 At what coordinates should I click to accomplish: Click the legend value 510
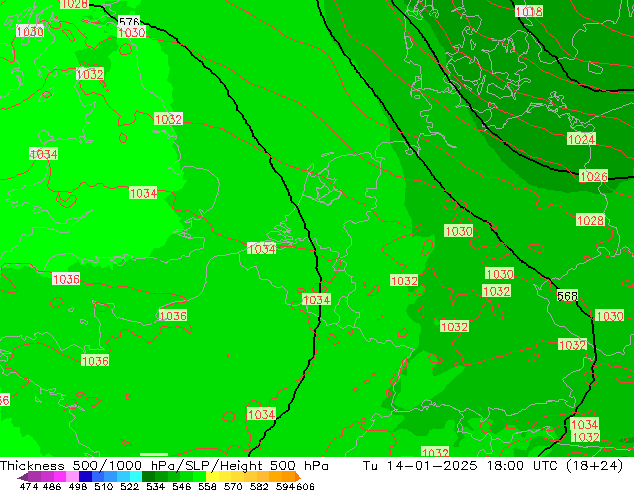(x=104, y=486)
